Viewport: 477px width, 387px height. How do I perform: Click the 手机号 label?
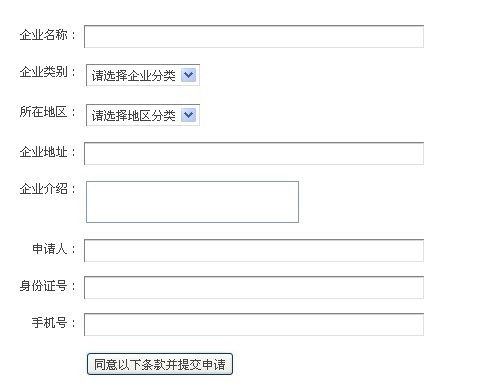(x=50, y=323)
